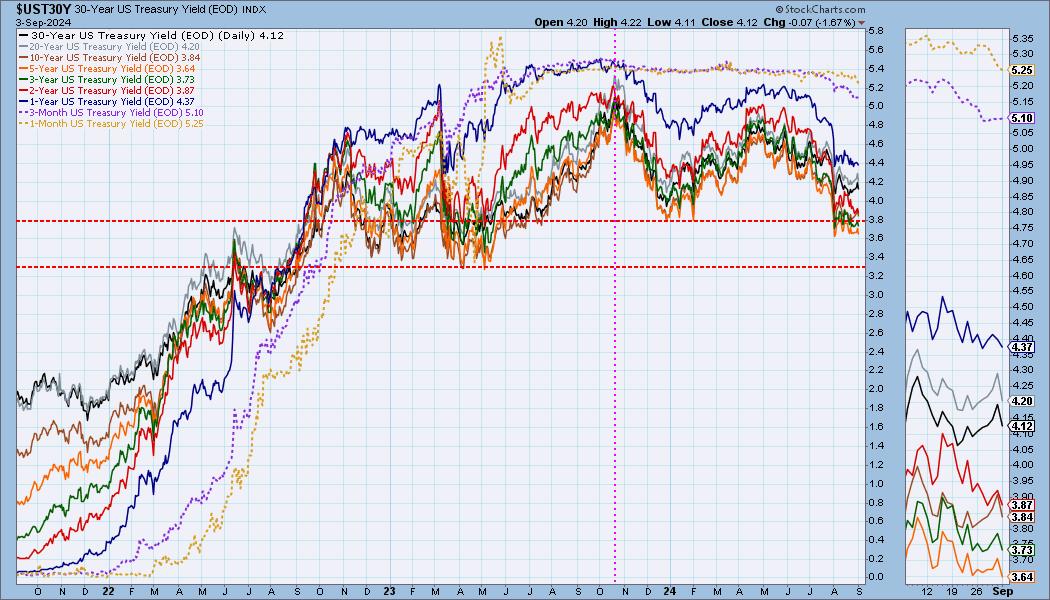Select the 5-Year US Treasury Yield legend entry
Screen dimensions: 1050x600
click(108, 68)
